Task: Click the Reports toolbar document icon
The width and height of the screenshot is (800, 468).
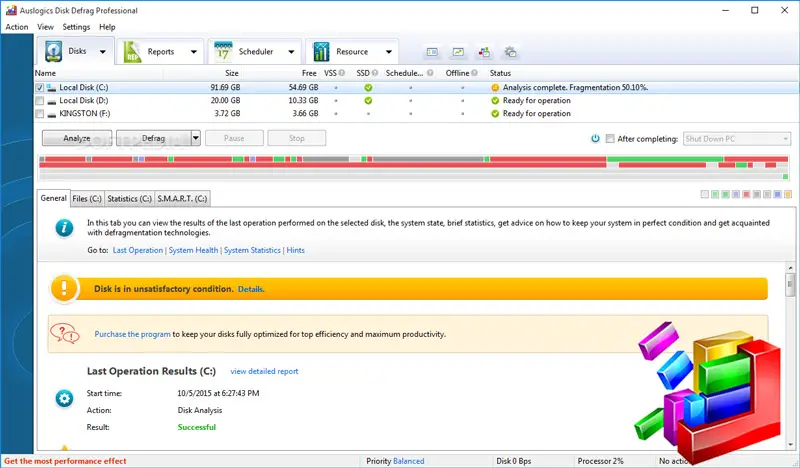Action: click(132, 52)
